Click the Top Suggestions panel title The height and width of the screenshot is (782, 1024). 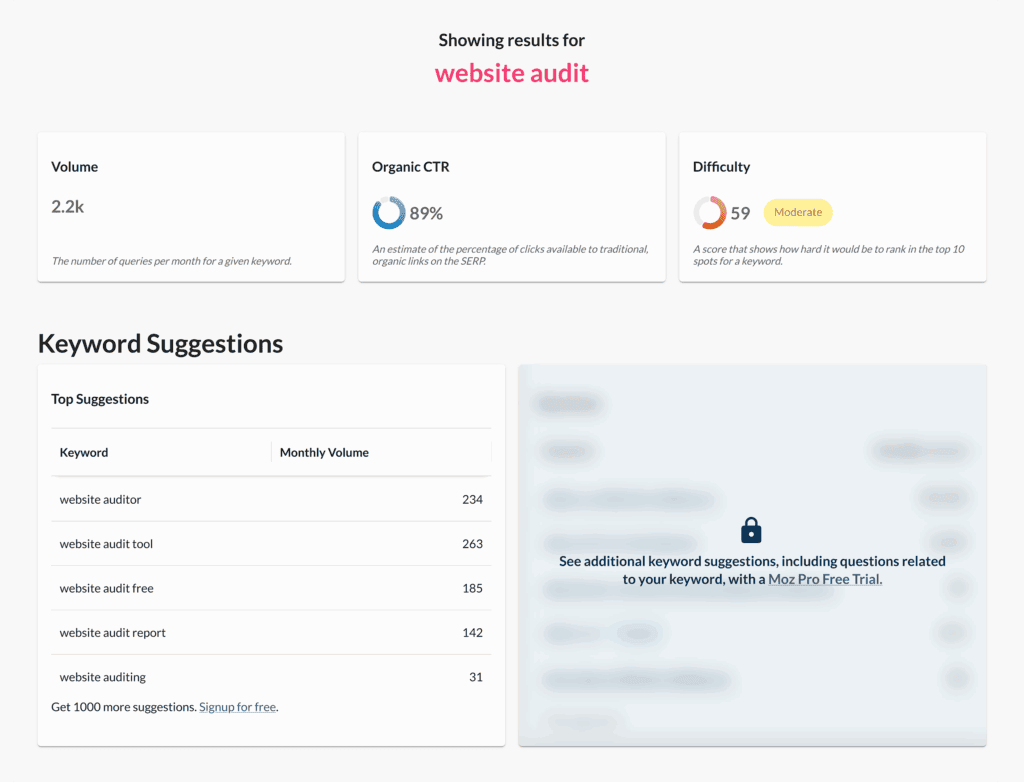100,399
